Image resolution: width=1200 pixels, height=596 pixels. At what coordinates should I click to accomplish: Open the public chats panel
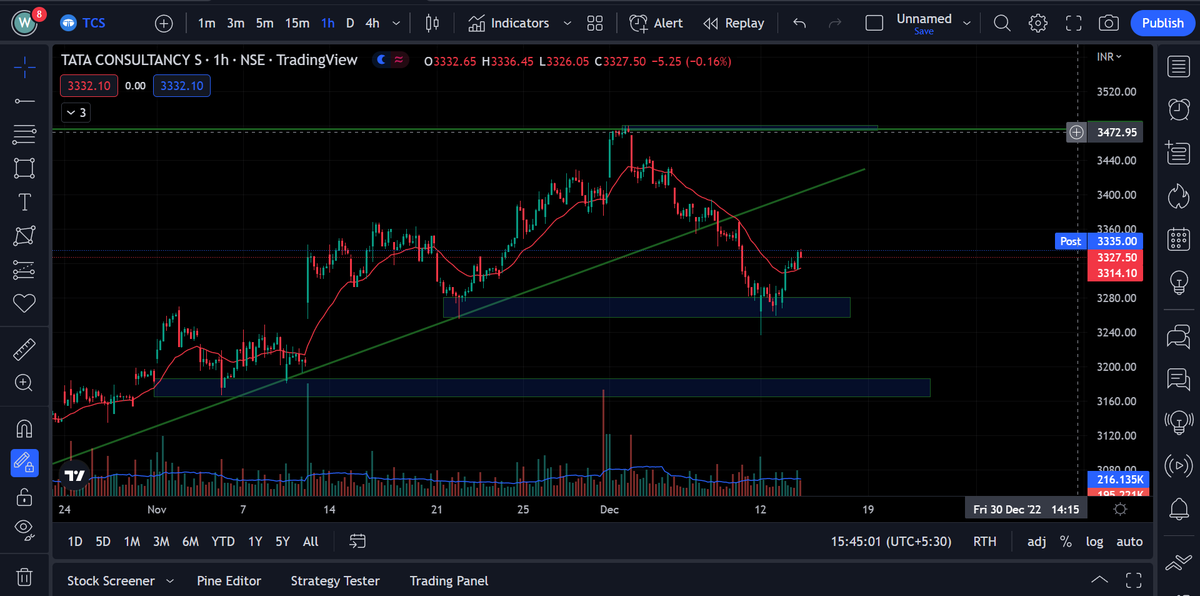tap(1178, 336)
